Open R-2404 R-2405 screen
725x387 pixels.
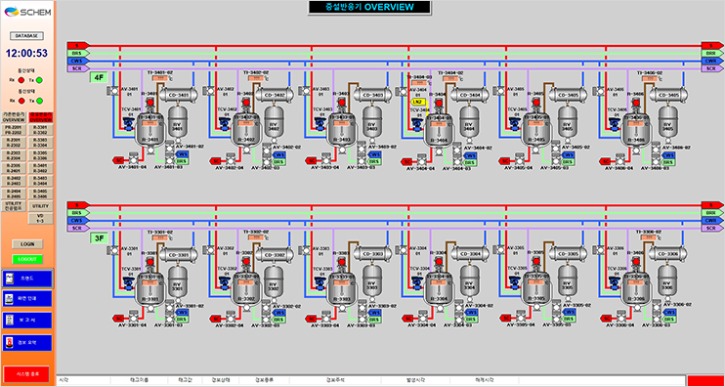tap(14, 194)
